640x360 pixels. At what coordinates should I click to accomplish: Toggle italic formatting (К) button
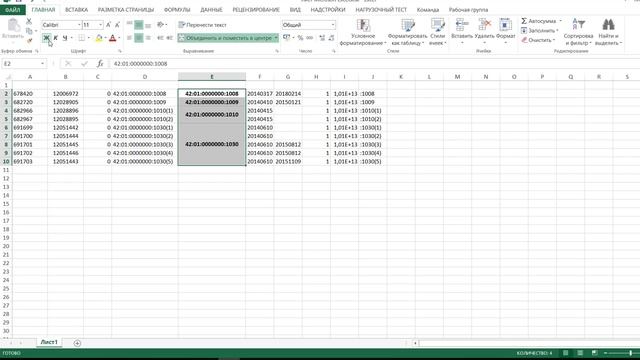(x=56, y=38)
